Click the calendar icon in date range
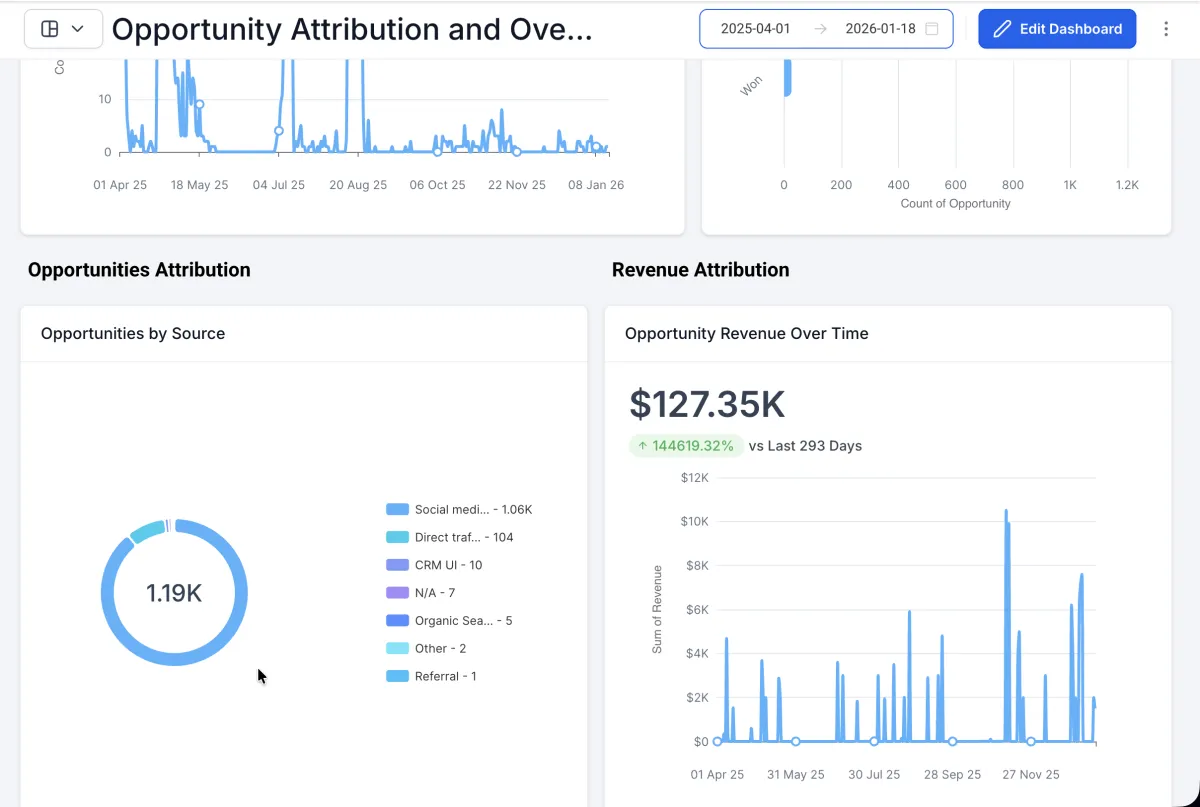Screen dimensions: 1200x807 (932, 29)
